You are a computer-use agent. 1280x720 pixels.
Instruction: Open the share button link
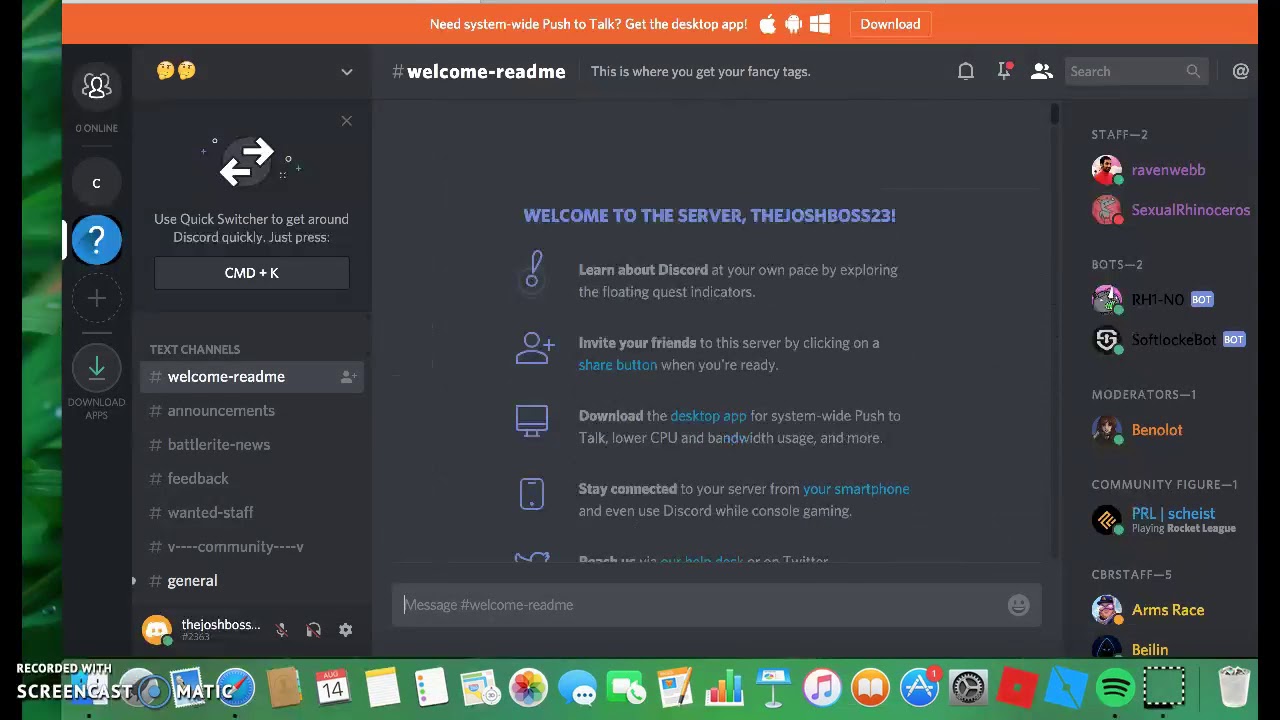618,365
